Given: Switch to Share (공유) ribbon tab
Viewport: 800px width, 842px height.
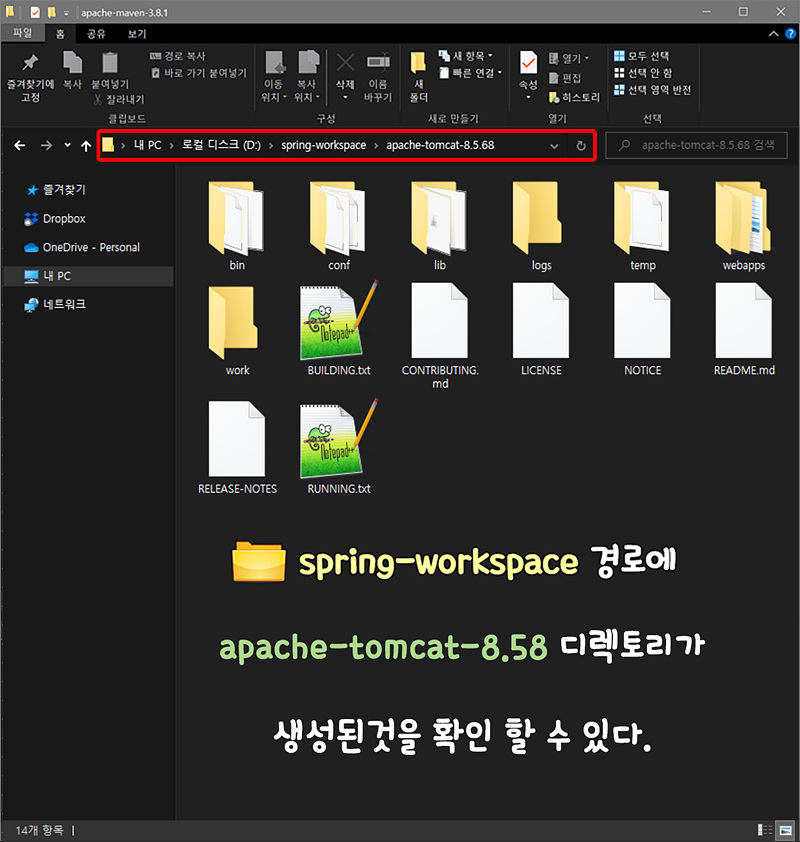Looking at the screenshot, I should click(x=96, y=34).
